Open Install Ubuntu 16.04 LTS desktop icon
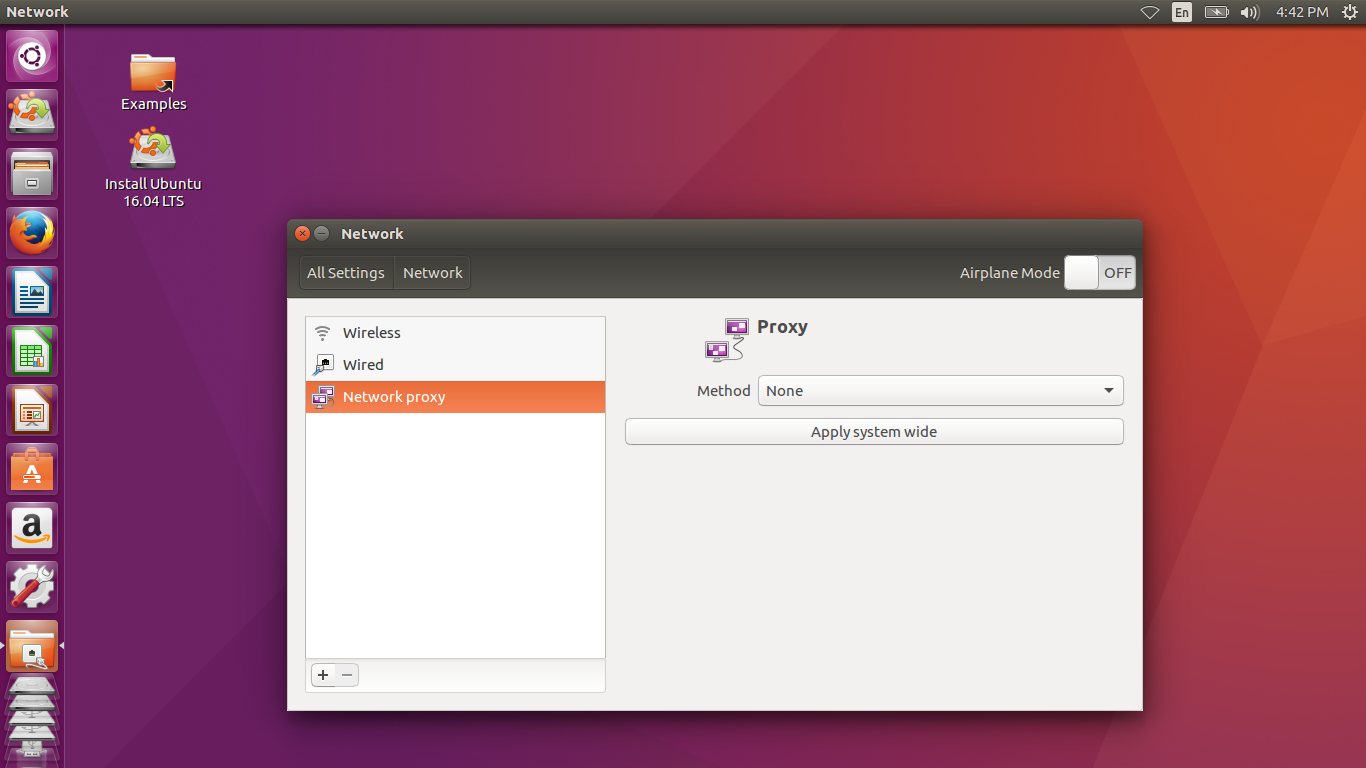The image size is (1366, 768). (x=153, y=168)
